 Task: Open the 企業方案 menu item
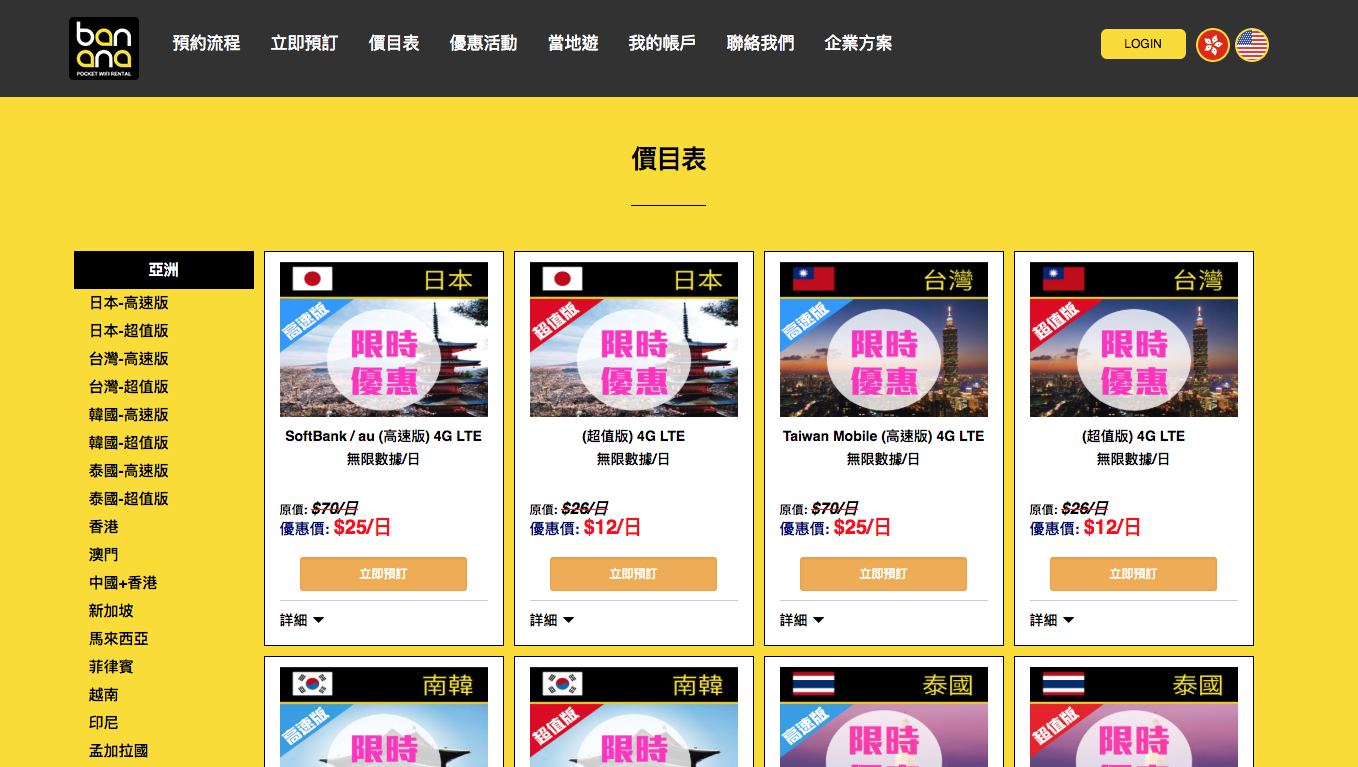(x=858, y=43)
